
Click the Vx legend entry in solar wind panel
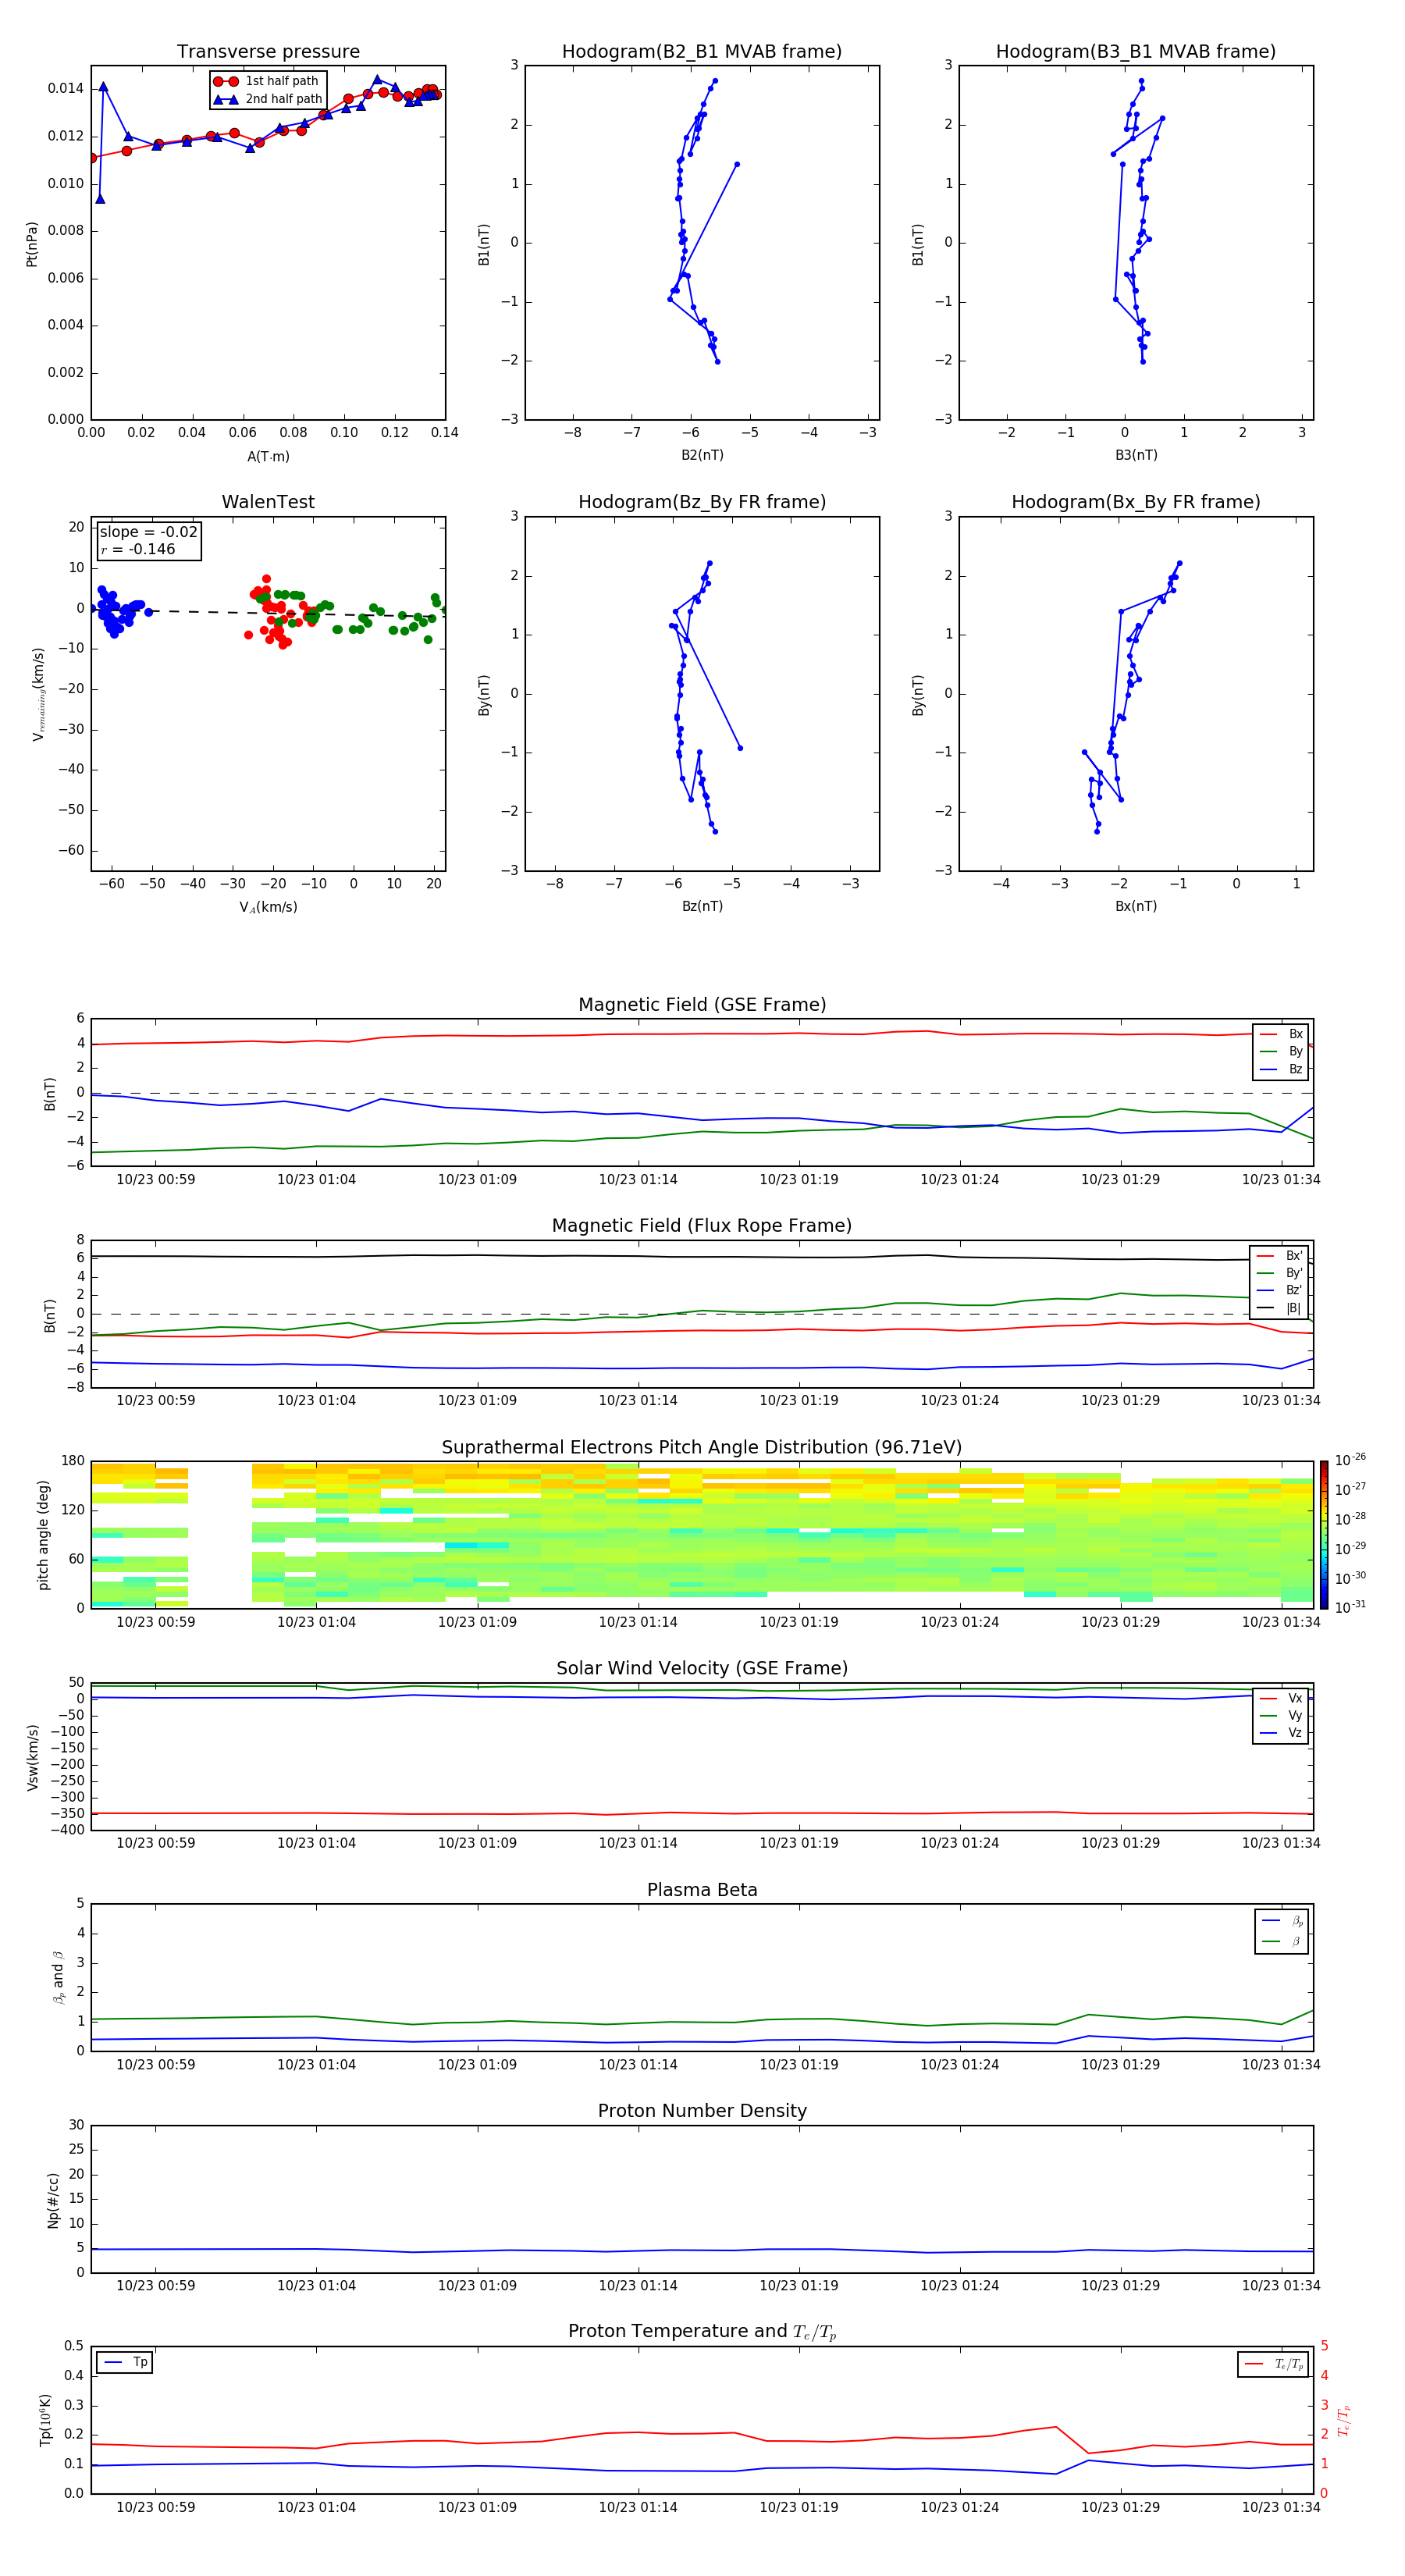coord(1281,1698)
